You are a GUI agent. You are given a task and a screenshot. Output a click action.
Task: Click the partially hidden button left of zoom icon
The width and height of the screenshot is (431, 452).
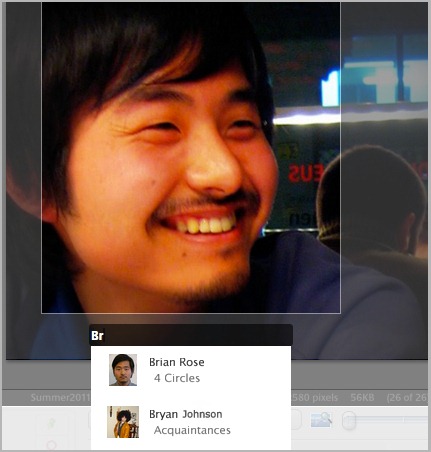(x=296, y=420)
